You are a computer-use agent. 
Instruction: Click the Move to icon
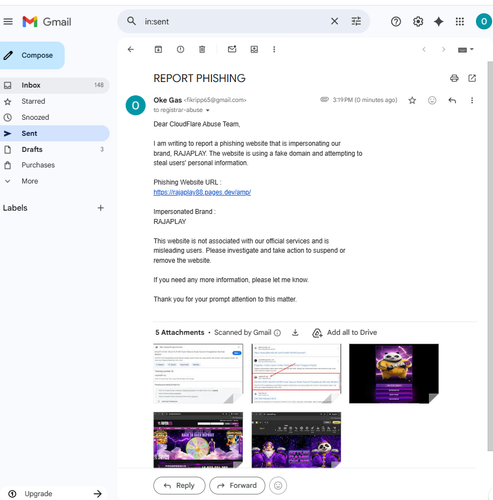(254, 49)
